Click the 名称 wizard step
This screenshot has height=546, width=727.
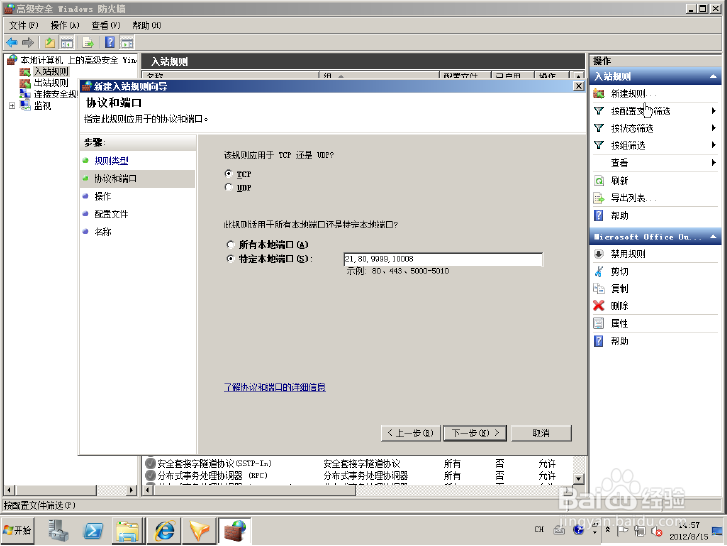click(x=102, y=232)
